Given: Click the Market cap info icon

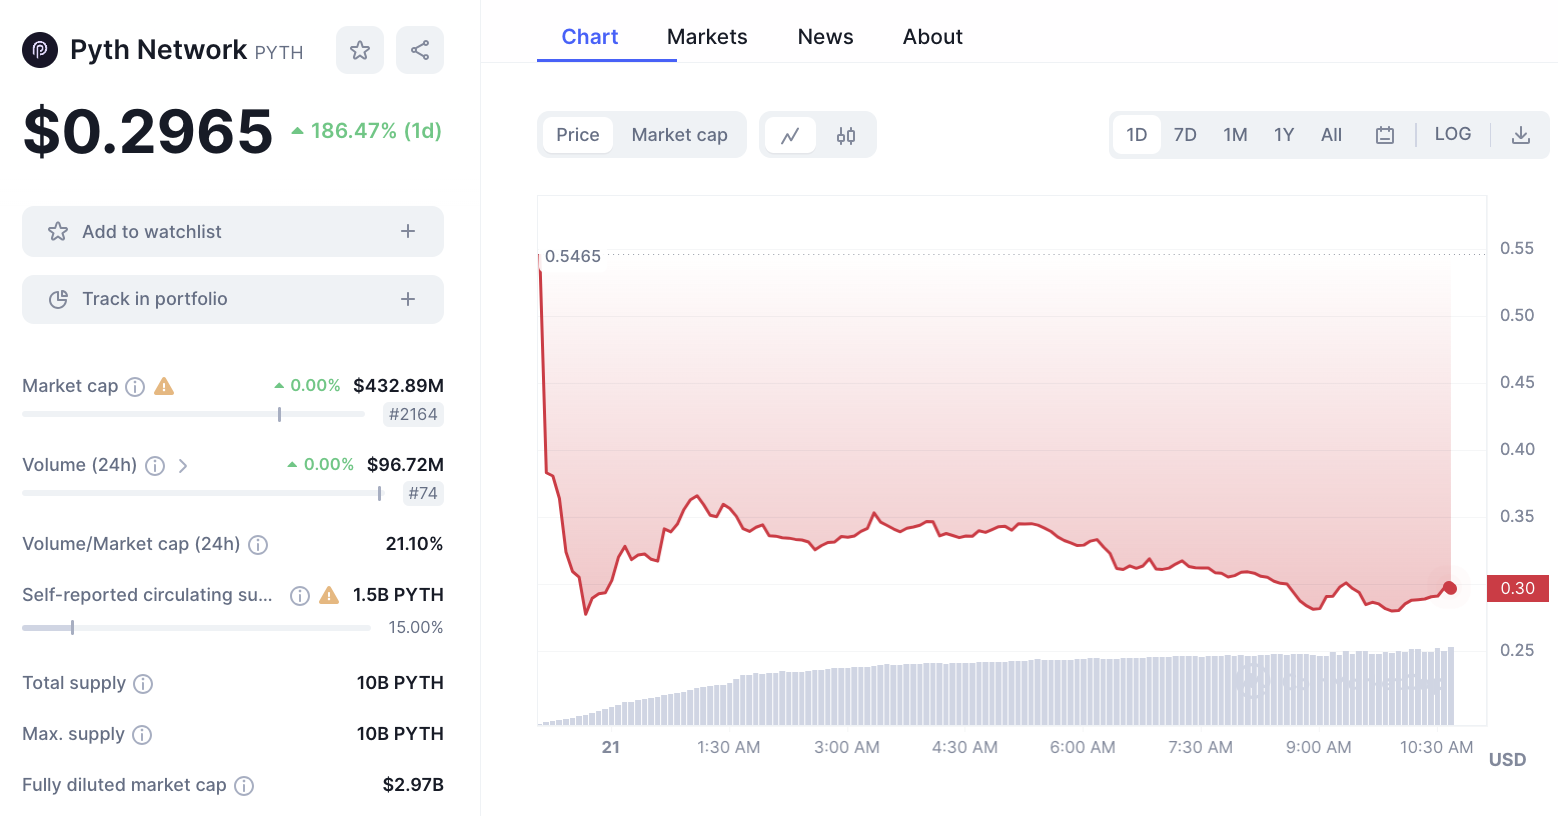Looking at the screenshot, I should (x=135, y=387).
